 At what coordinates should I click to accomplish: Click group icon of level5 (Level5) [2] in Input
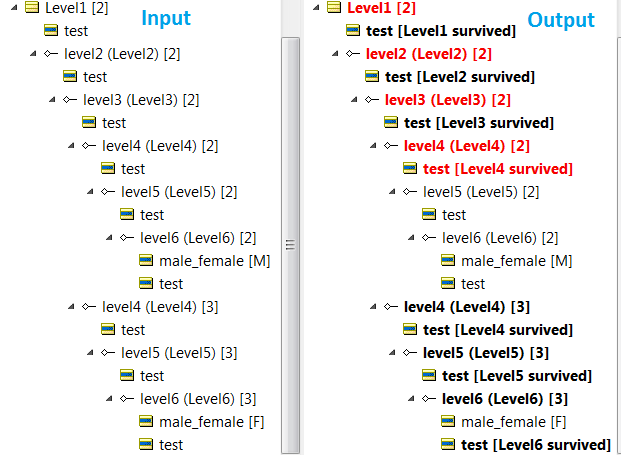pos(108,192)
